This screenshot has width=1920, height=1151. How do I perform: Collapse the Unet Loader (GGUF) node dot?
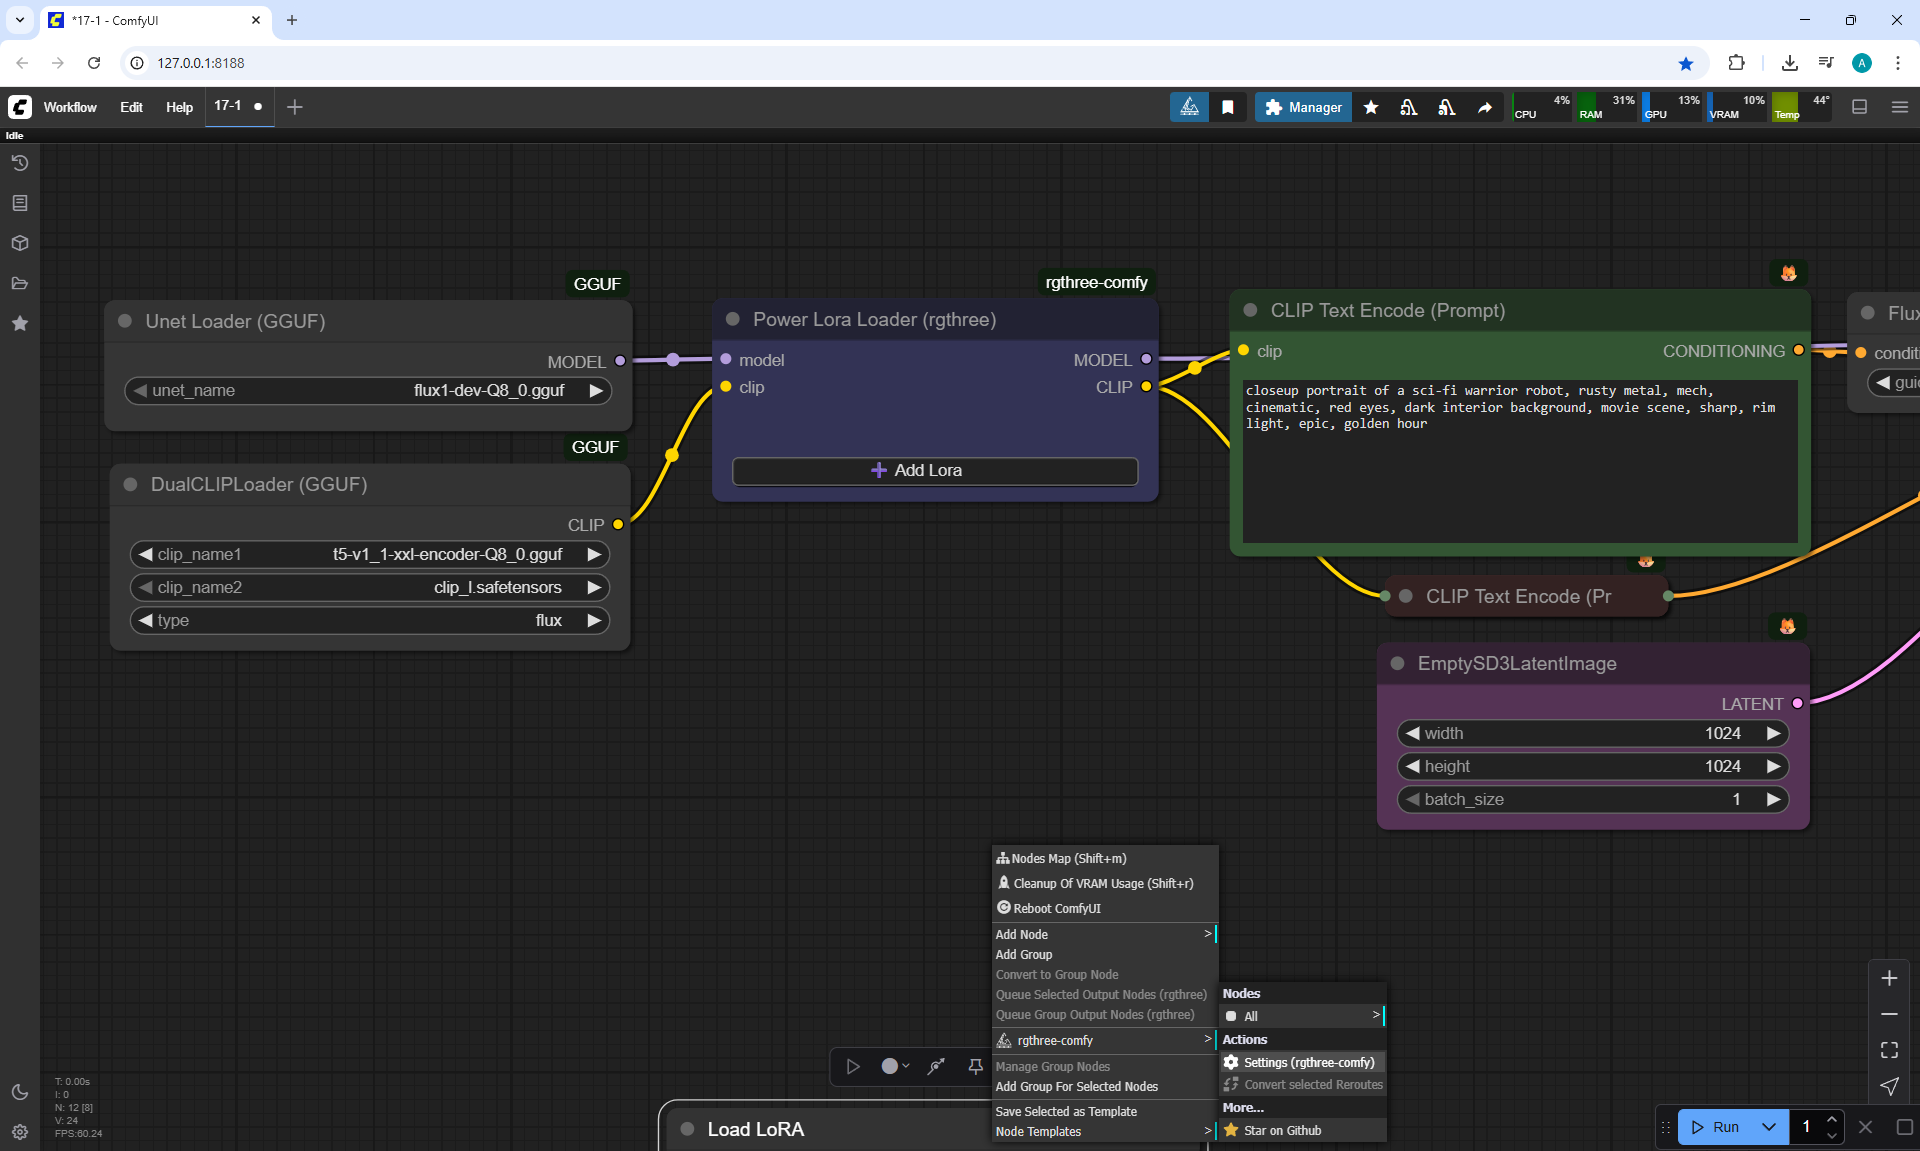(125, 321)
